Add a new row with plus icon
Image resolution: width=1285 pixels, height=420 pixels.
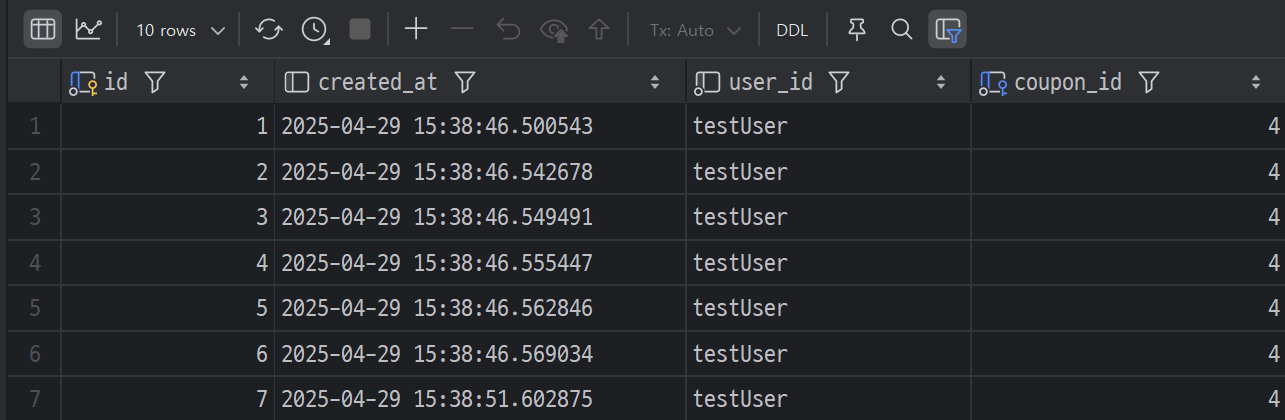coord(416,30)
